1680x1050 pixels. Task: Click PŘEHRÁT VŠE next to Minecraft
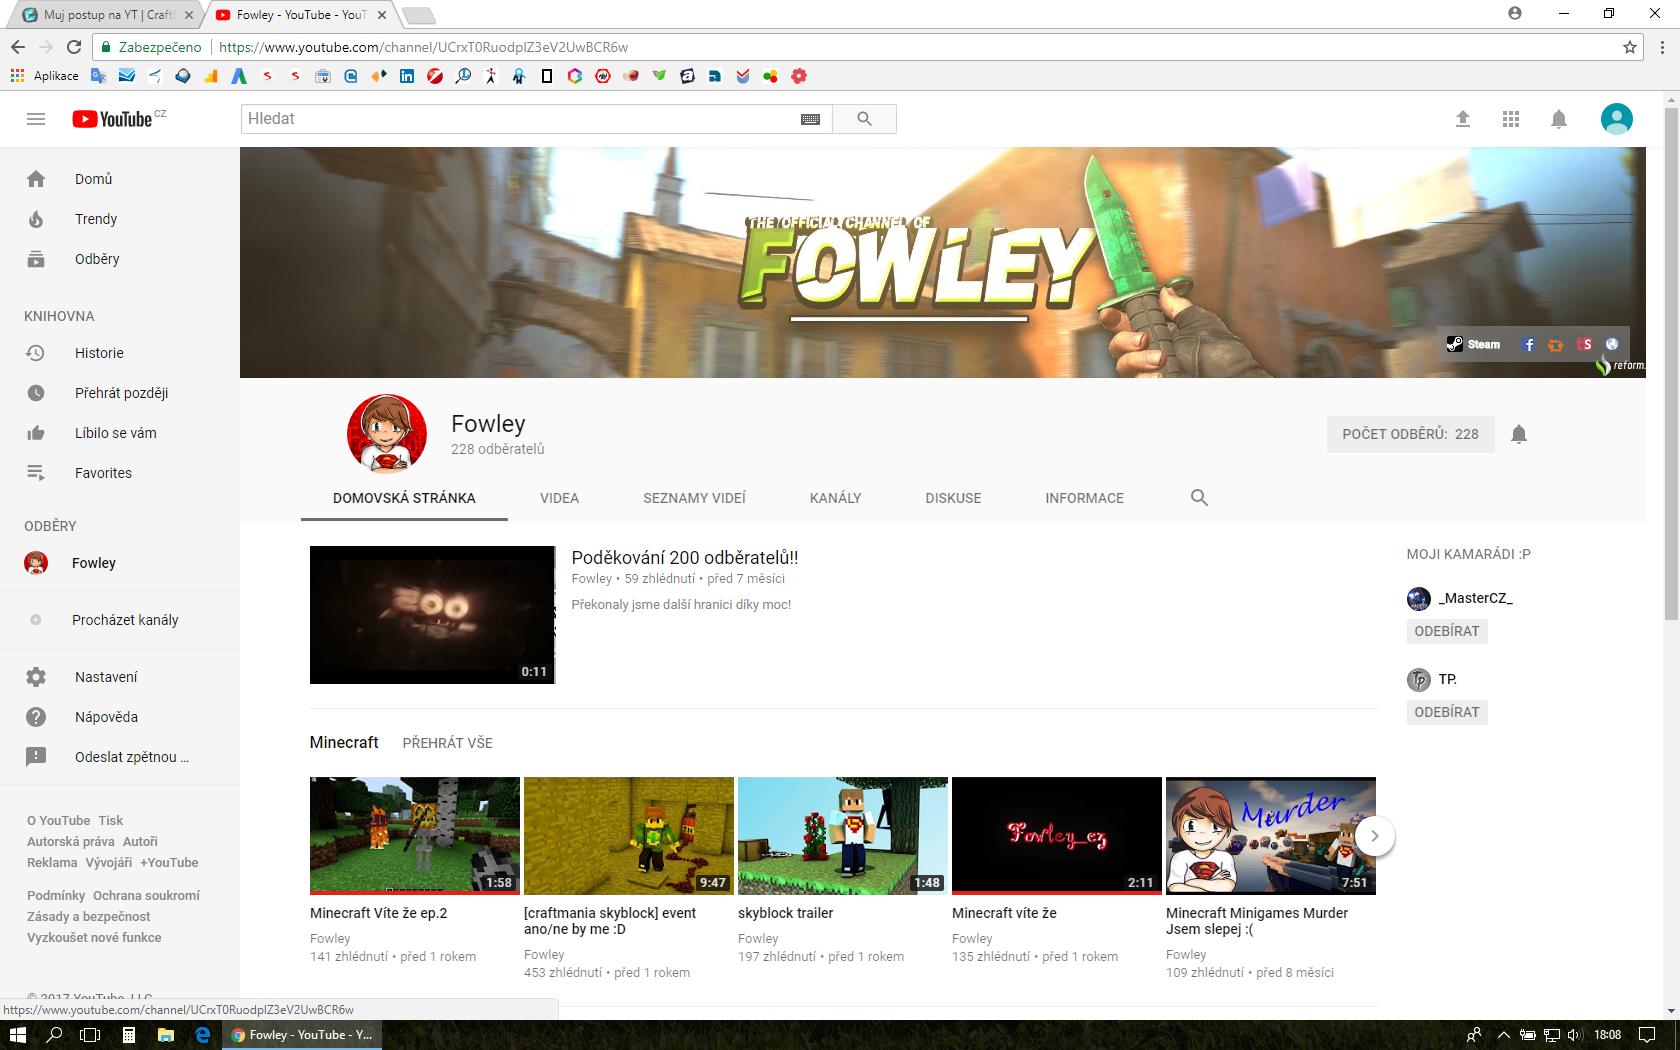pyautogui.click(x=447, y=743)
